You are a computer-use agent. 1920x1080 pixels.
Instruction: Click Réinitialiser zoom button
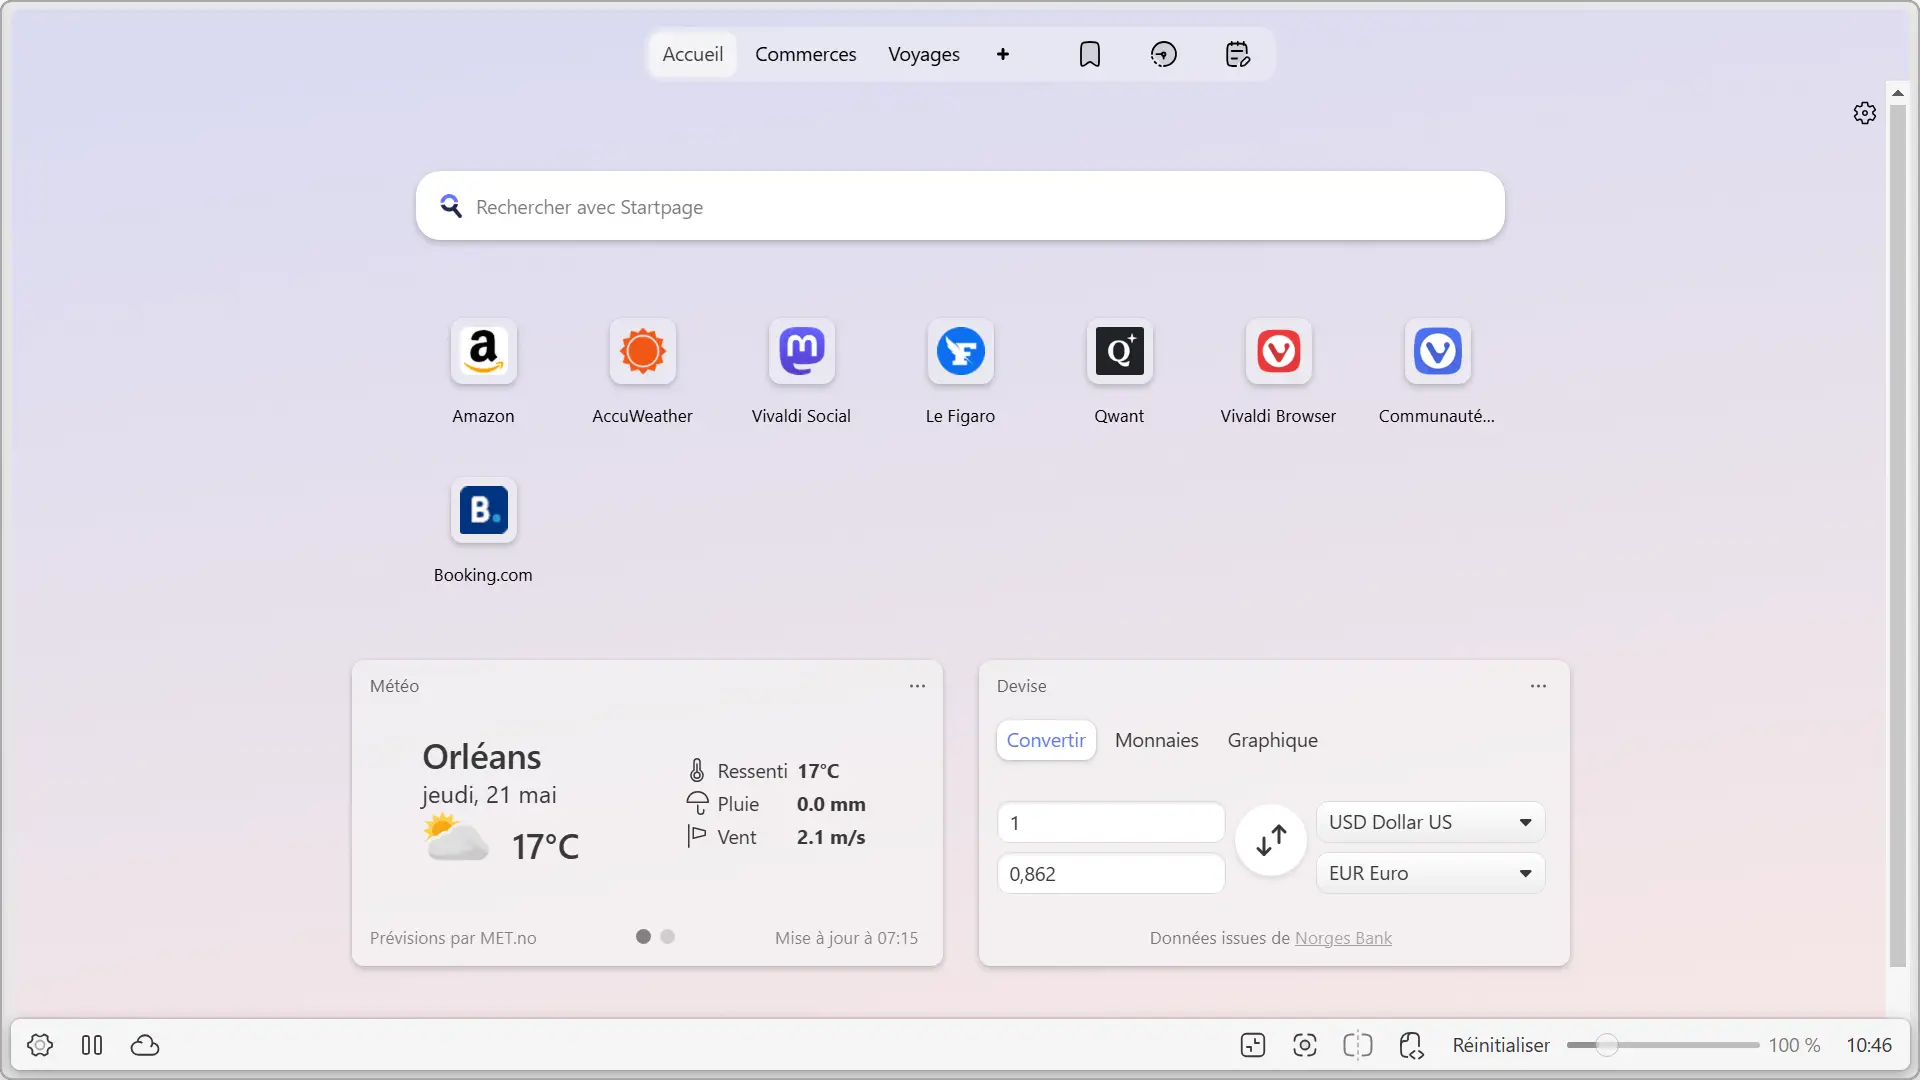pos(1501,1045)
